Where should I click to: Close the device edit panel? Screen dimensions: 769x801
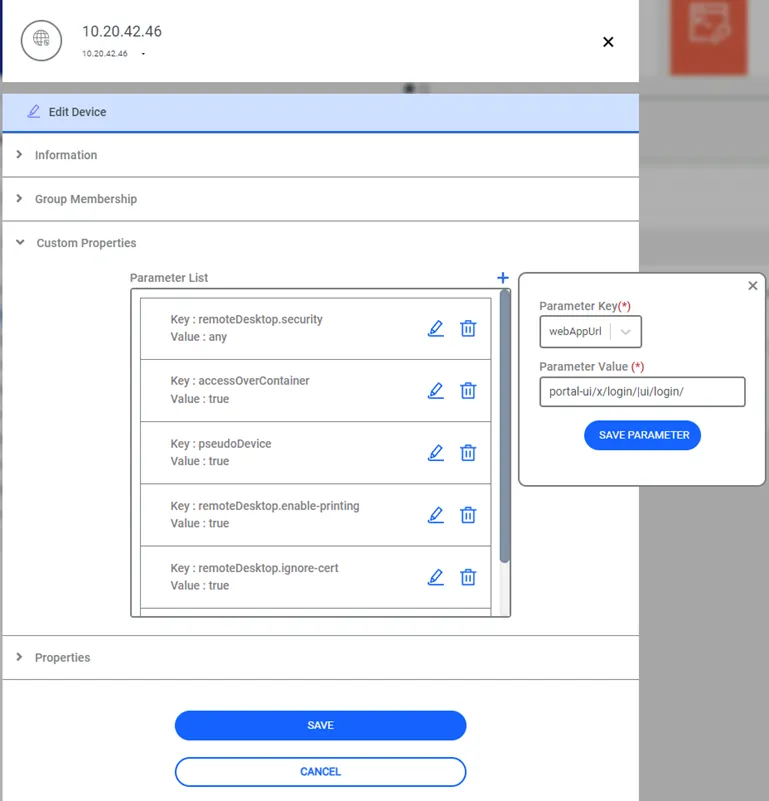pyautogui.click(x=608, y=42)
